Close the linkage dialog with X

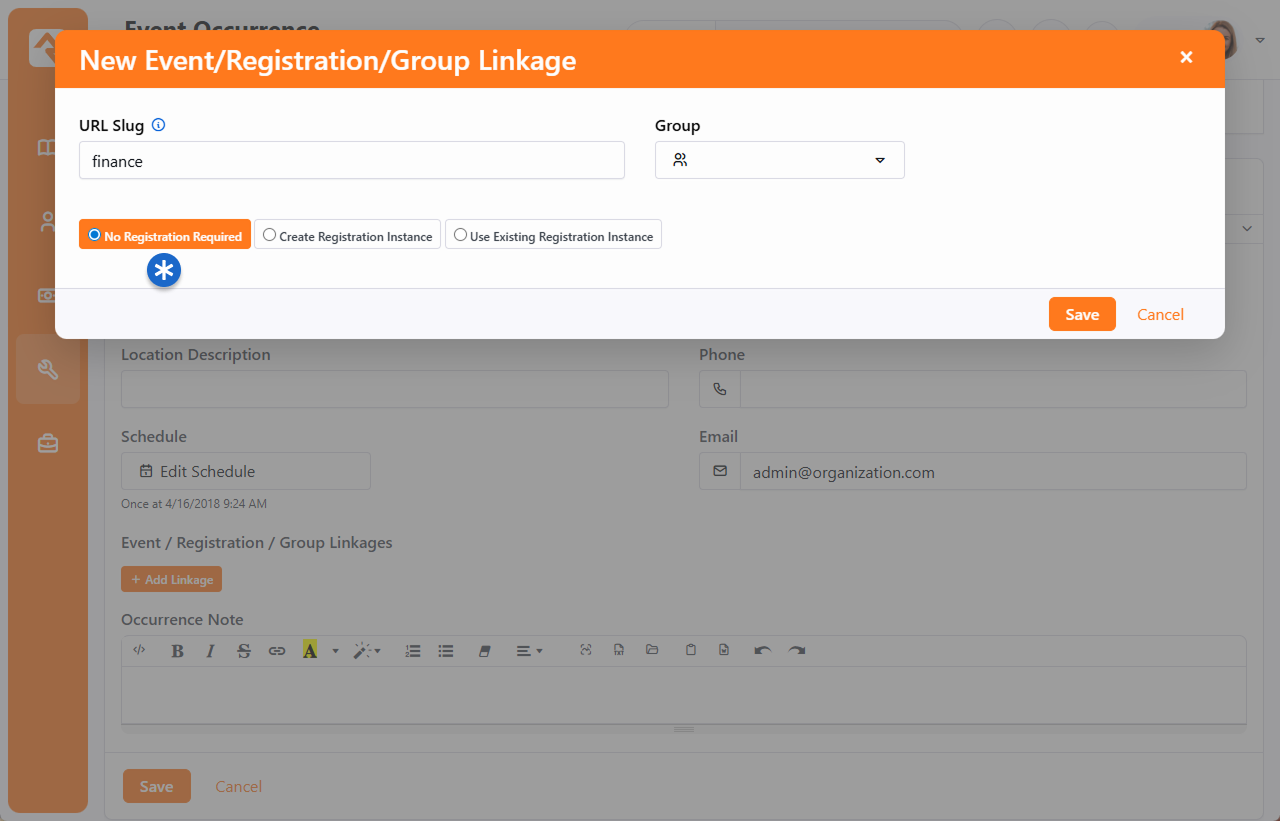(1186, 58)
